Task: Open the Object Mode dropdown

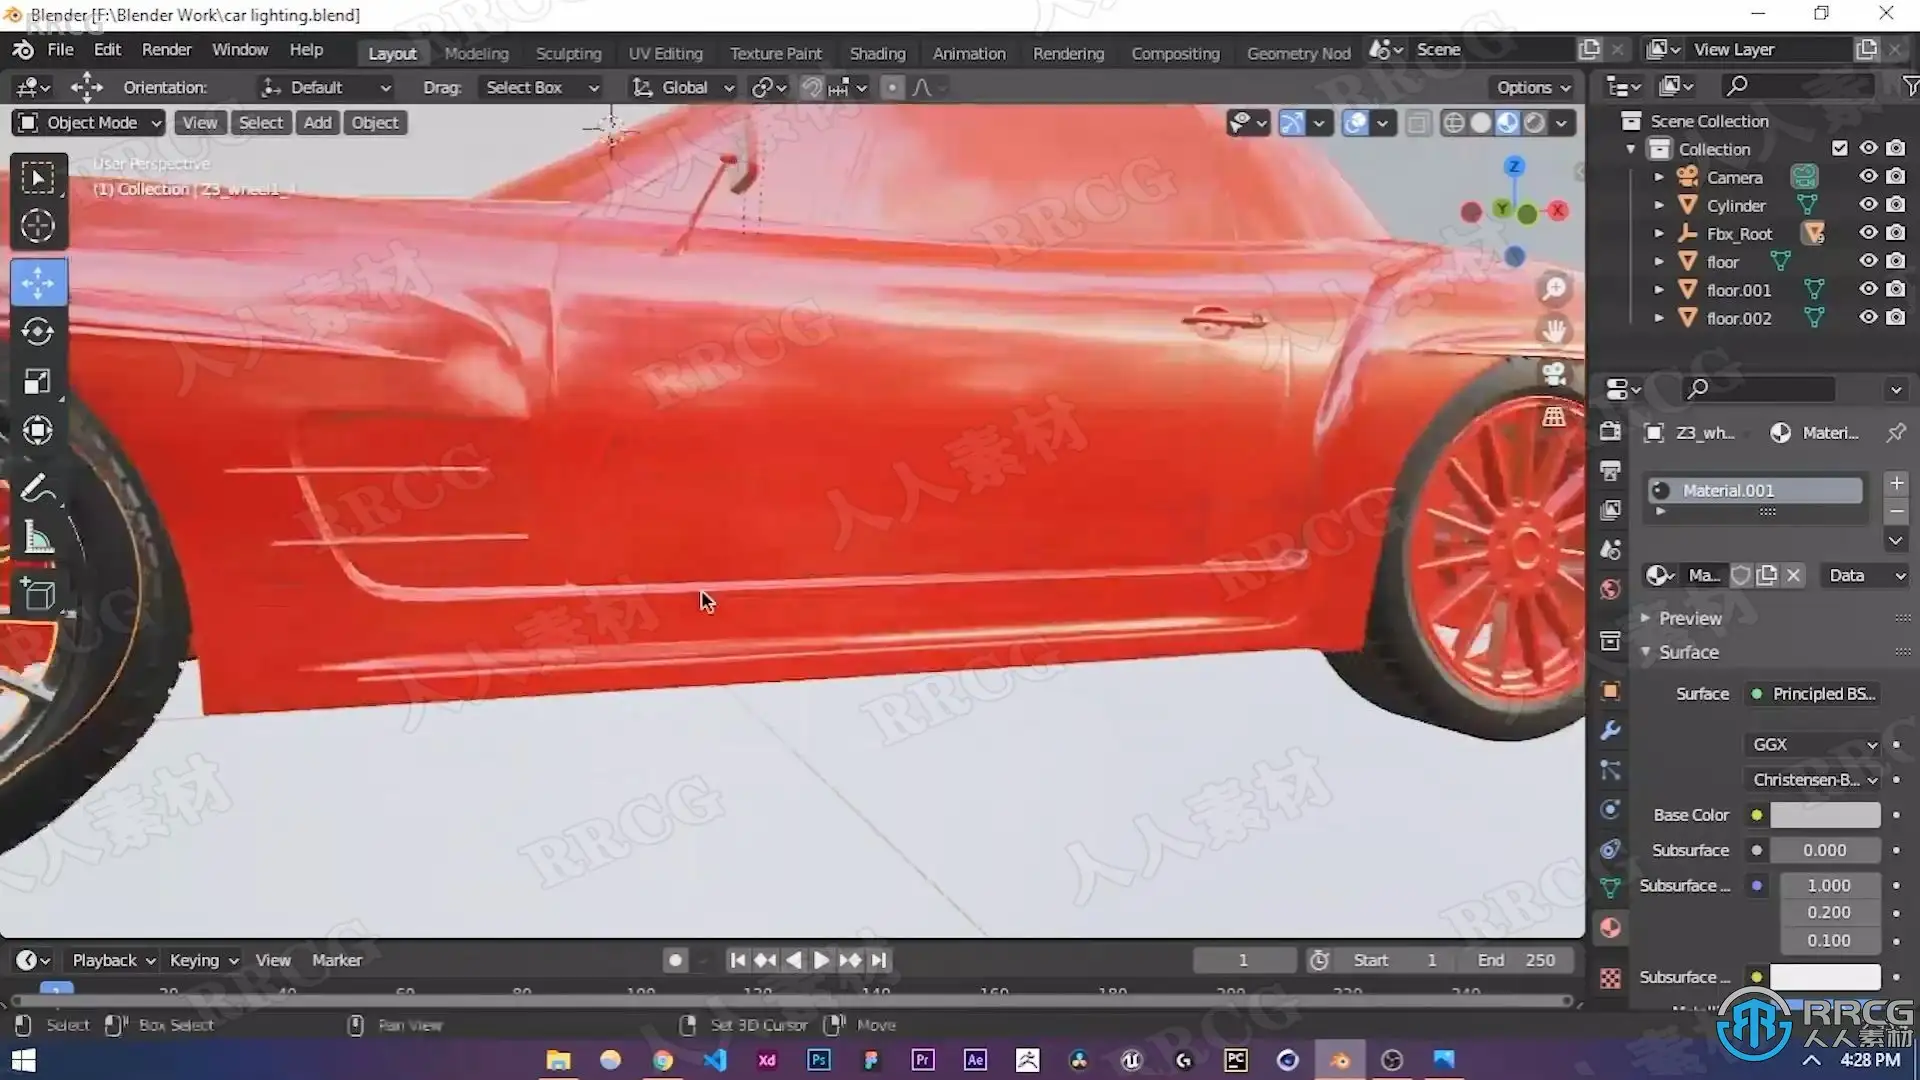Action: click(x=89, y=123)
